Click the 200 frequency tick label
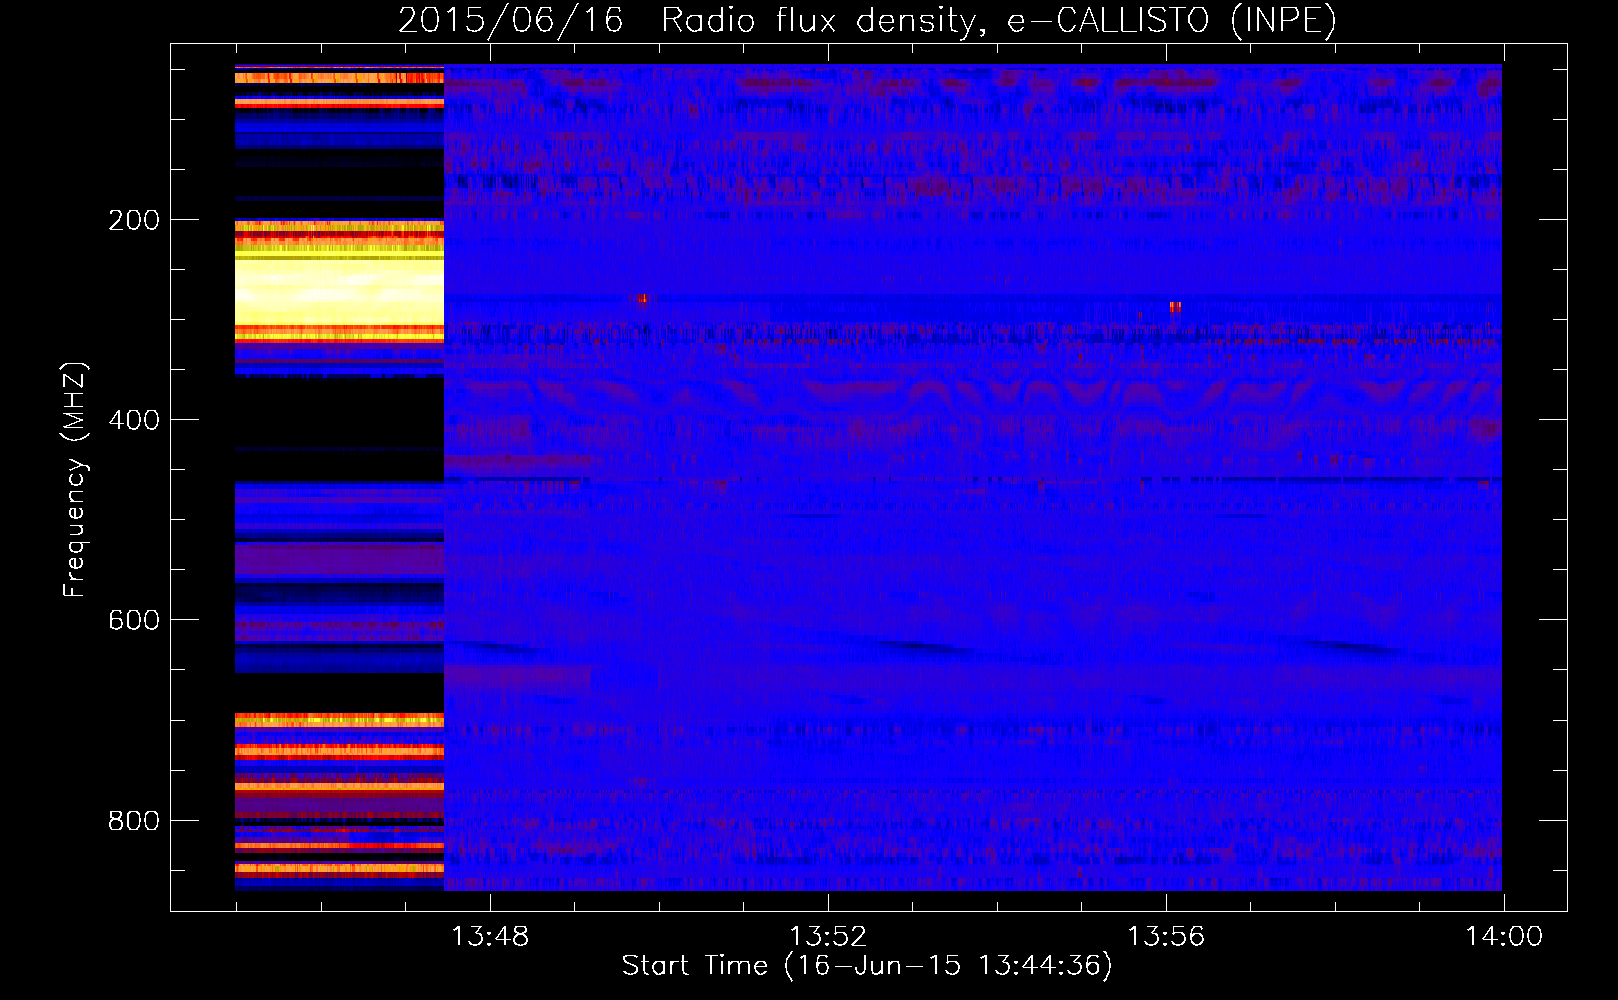Viewport: 1618px width, 1000px height. coord(133,220)
